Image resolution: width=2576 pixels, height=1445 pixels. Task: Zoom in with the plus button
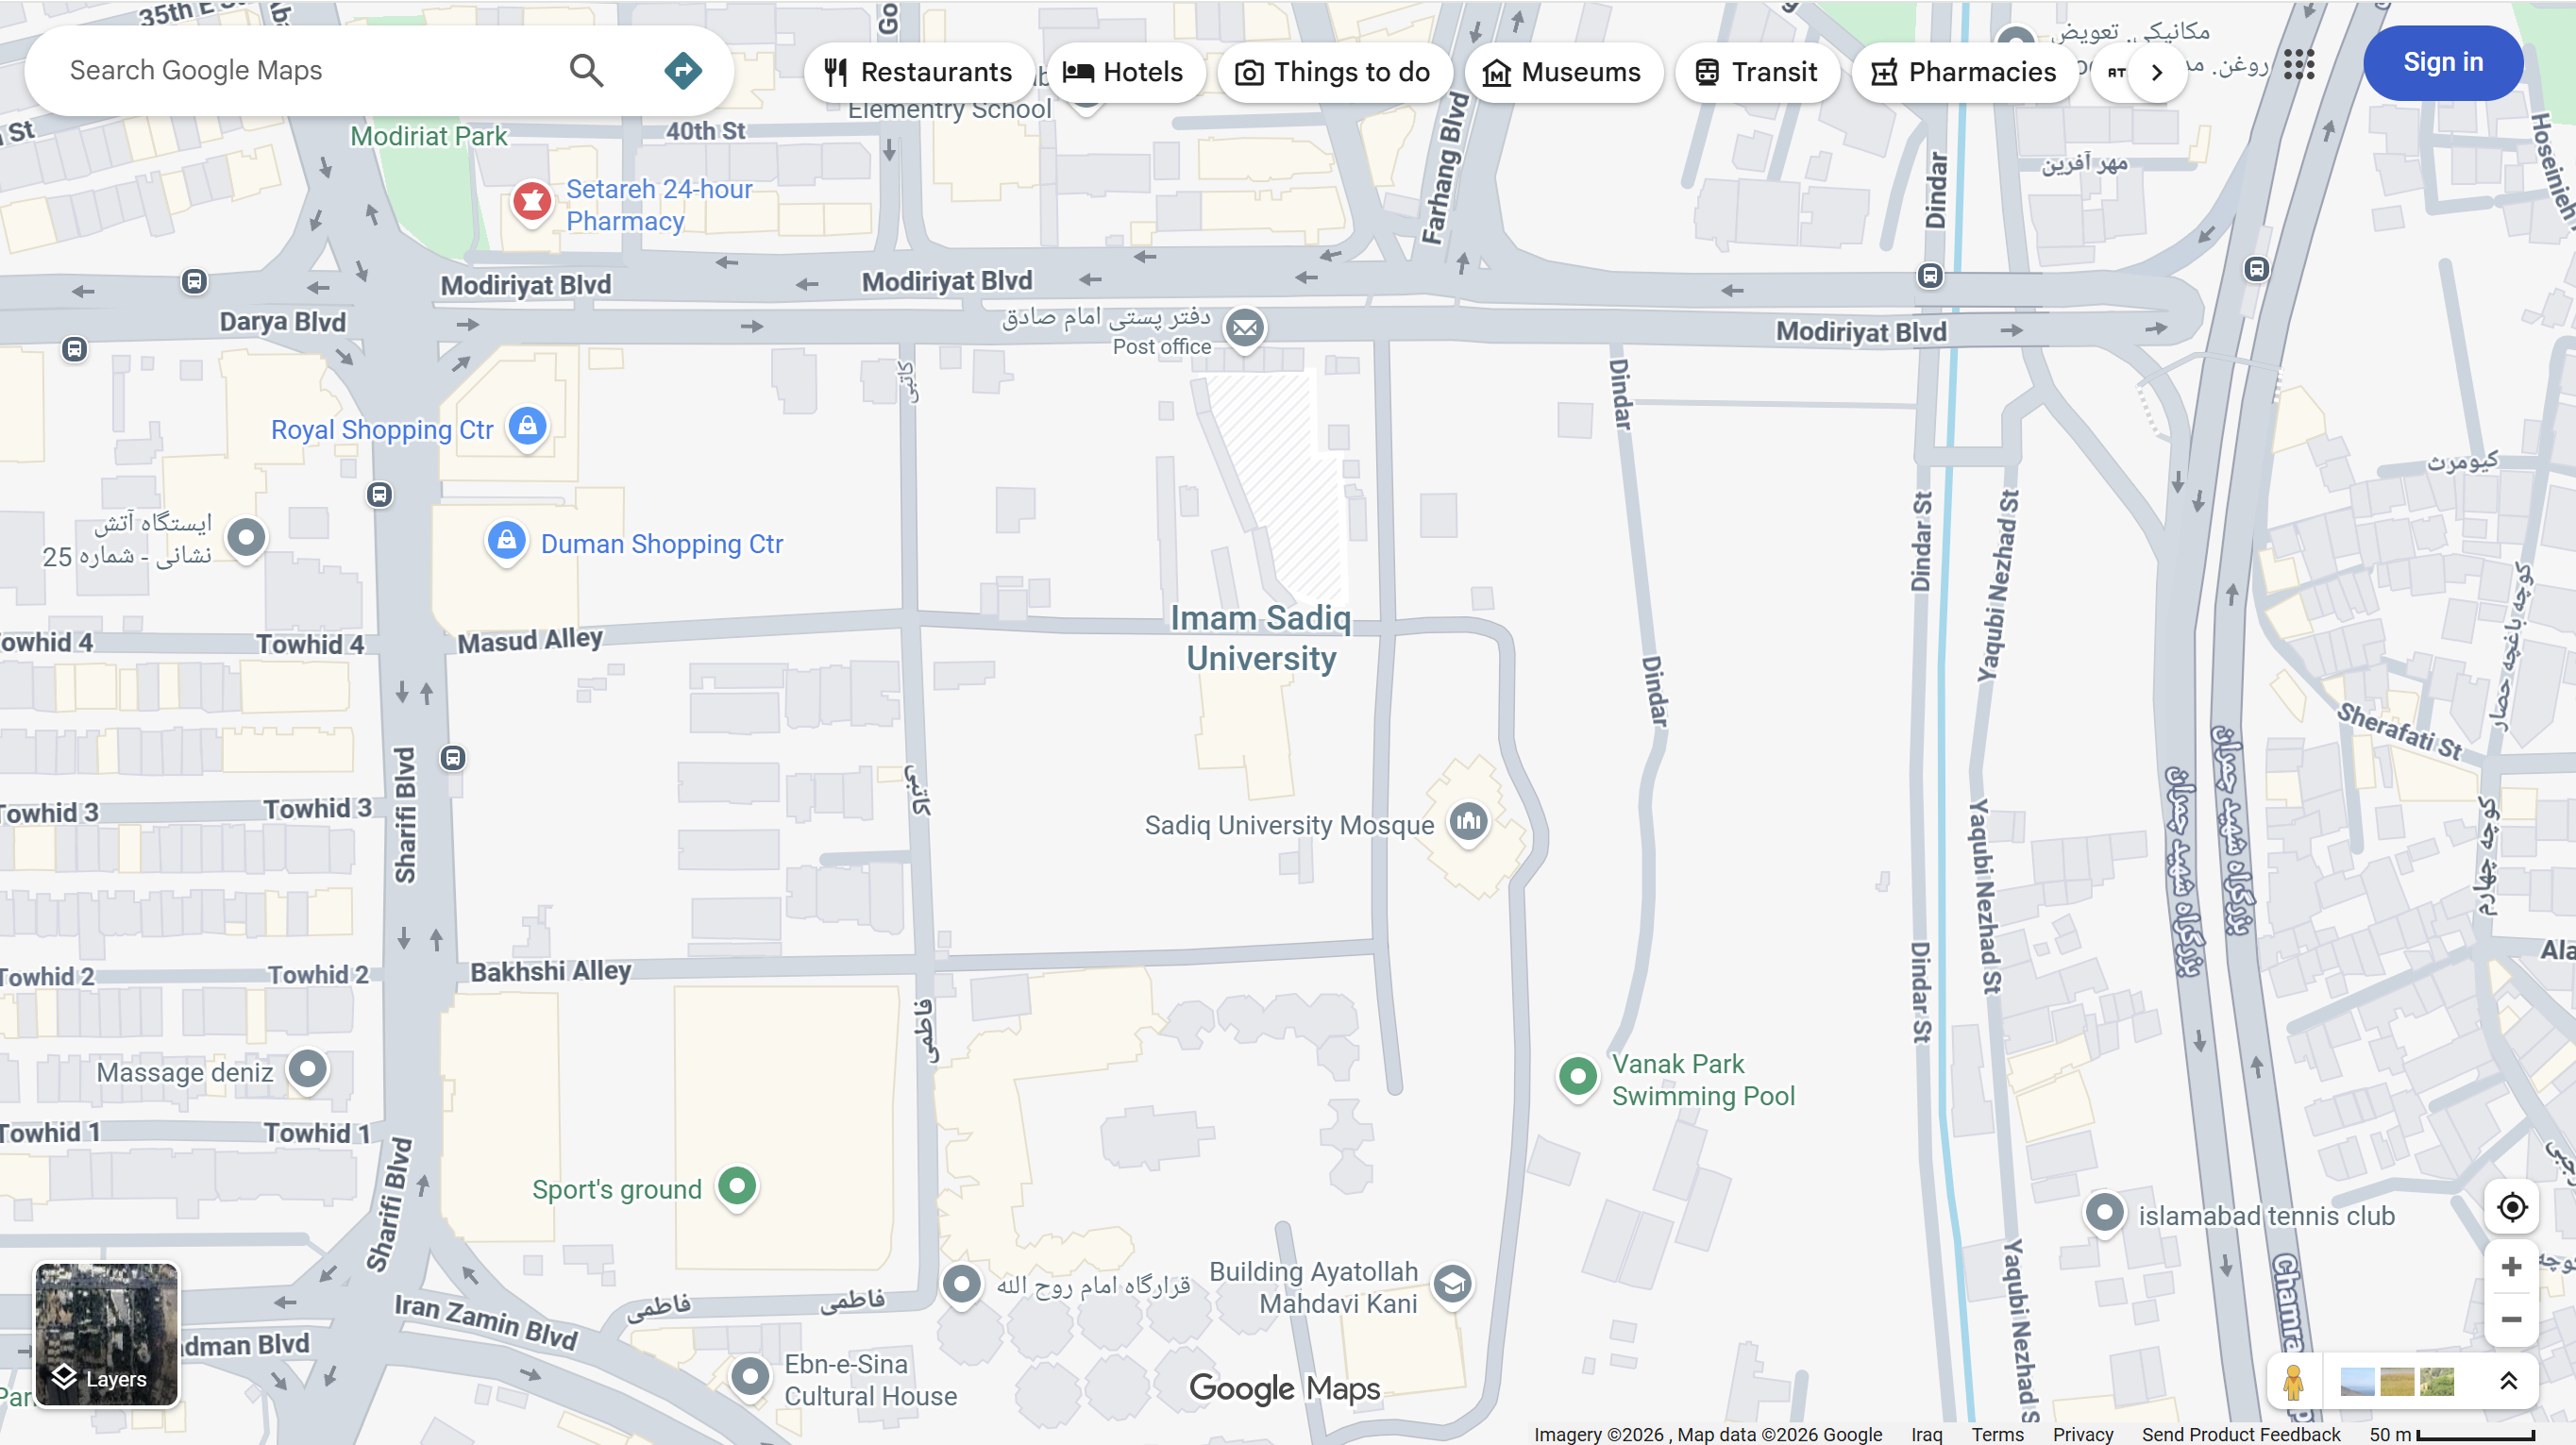tap(2511, 1267)
